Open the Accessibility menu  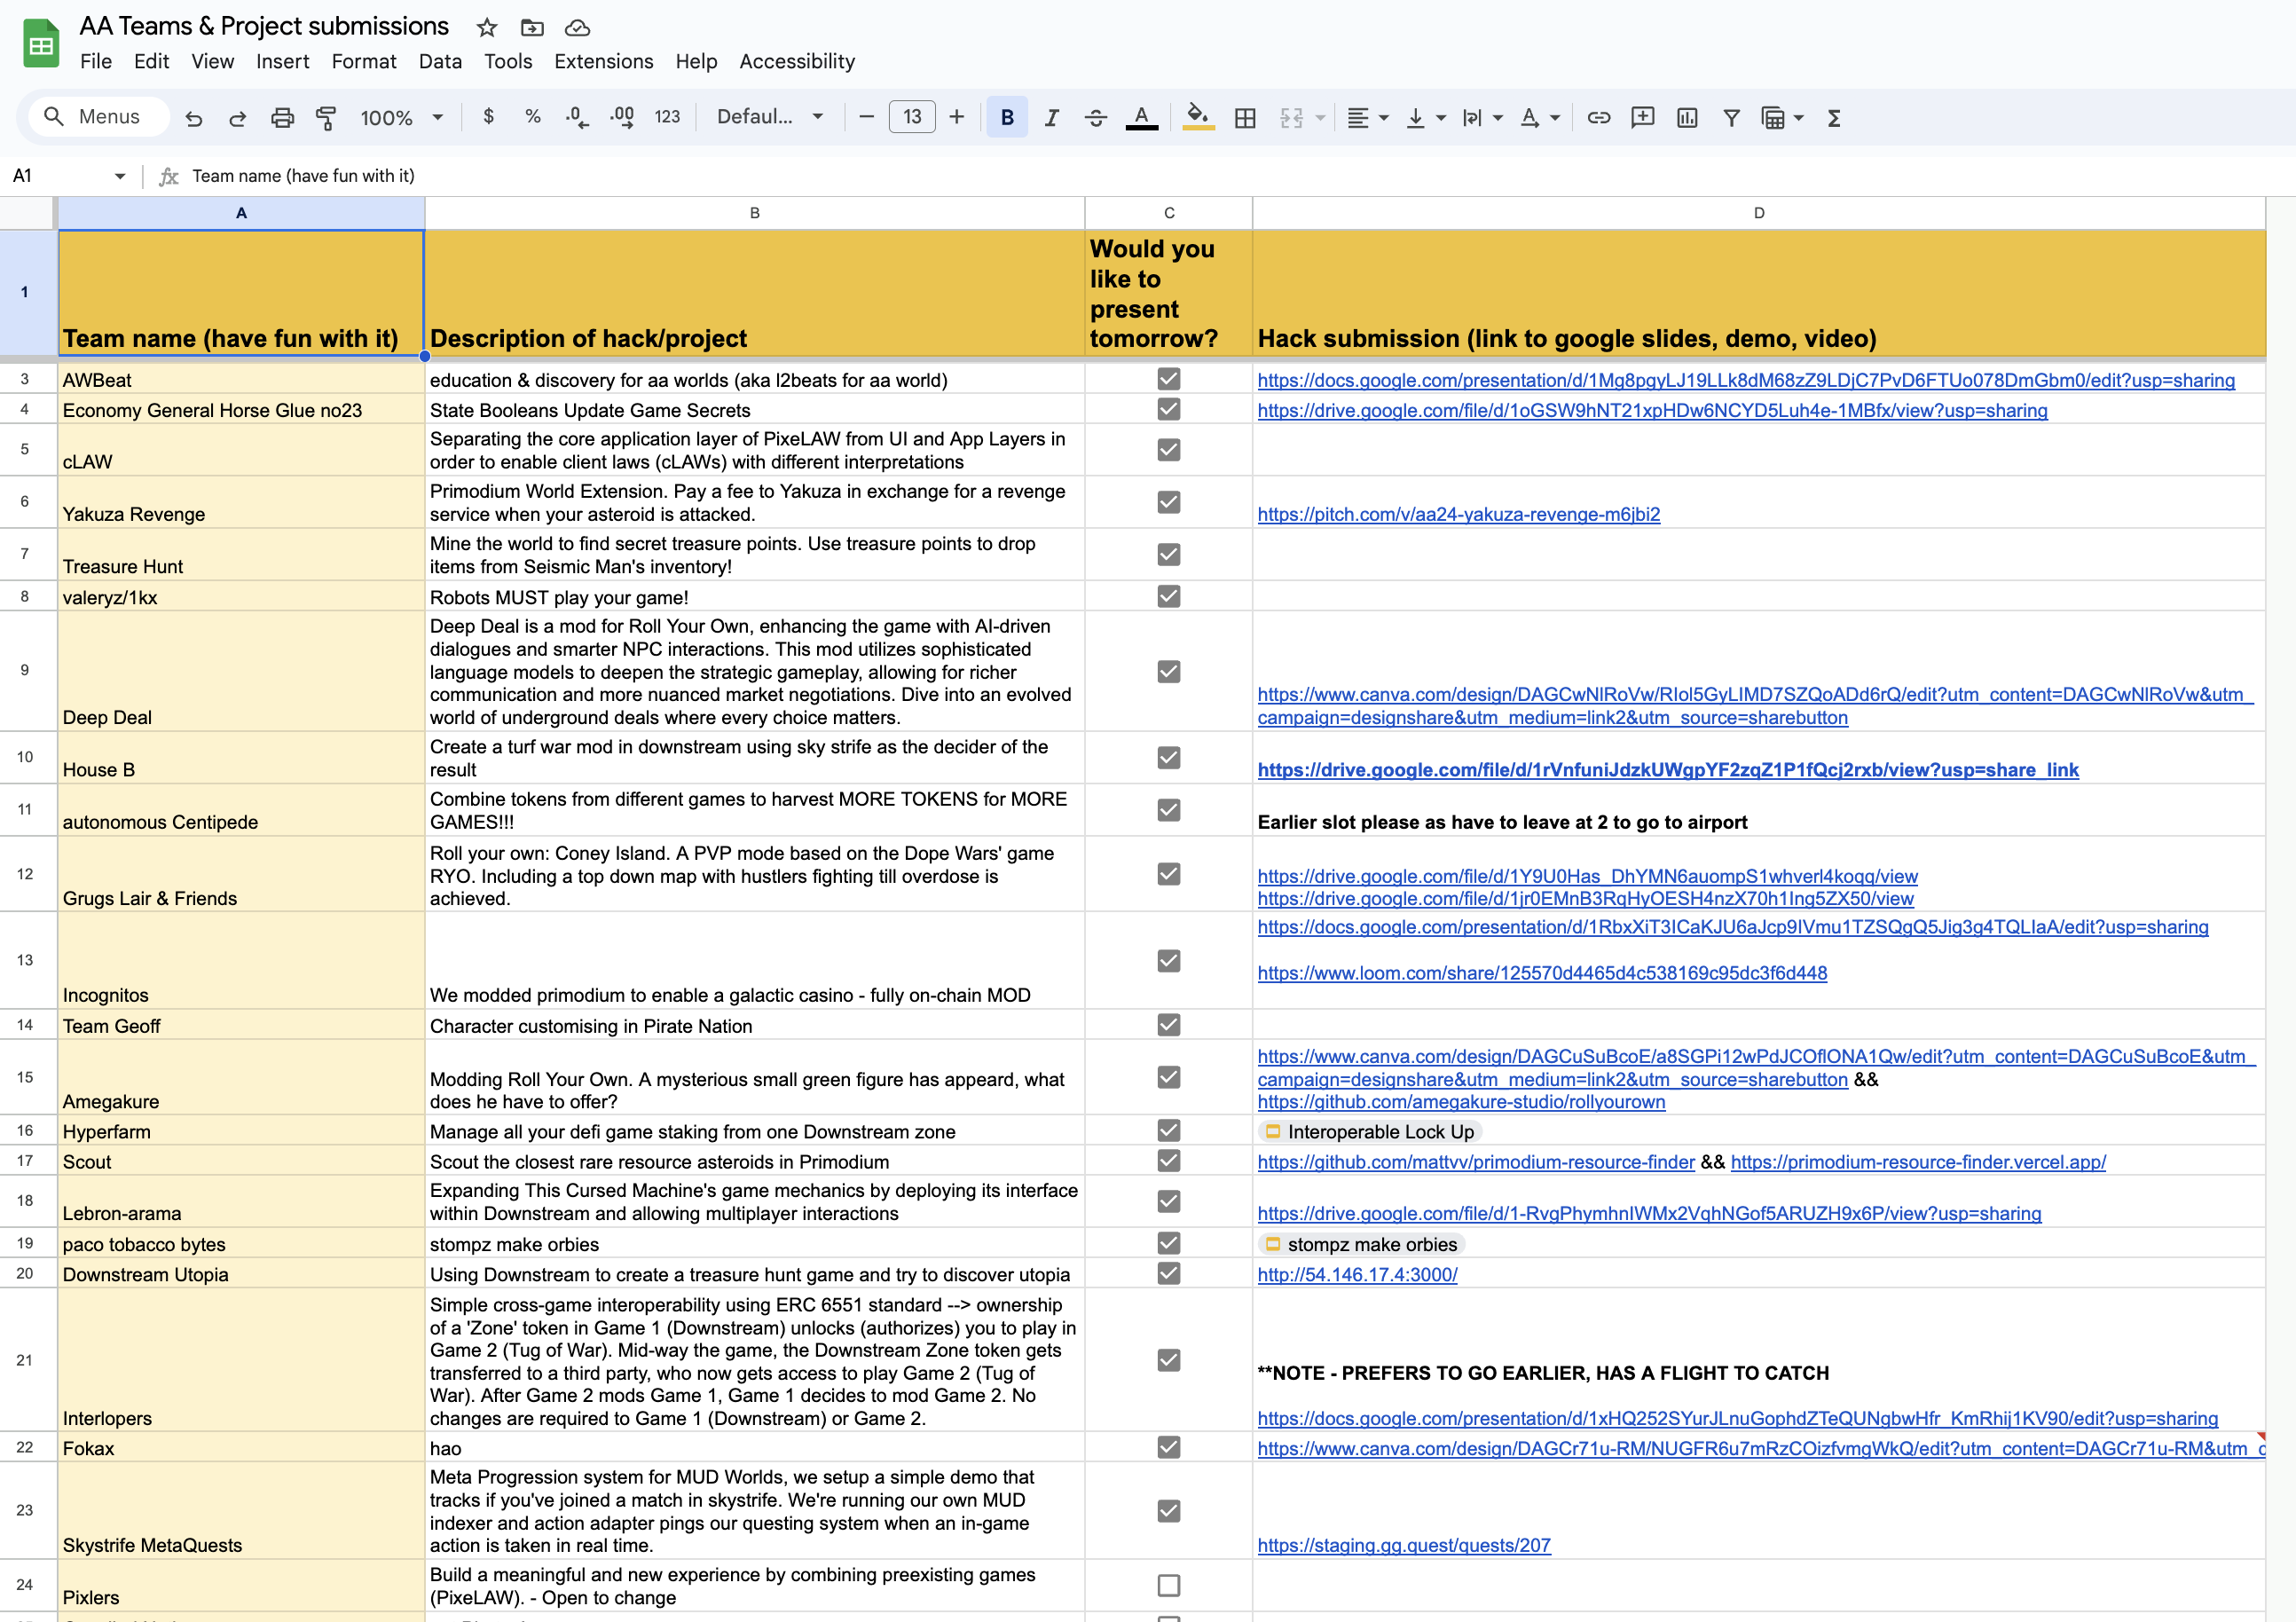pyautogui.click(x=797, y=62)
